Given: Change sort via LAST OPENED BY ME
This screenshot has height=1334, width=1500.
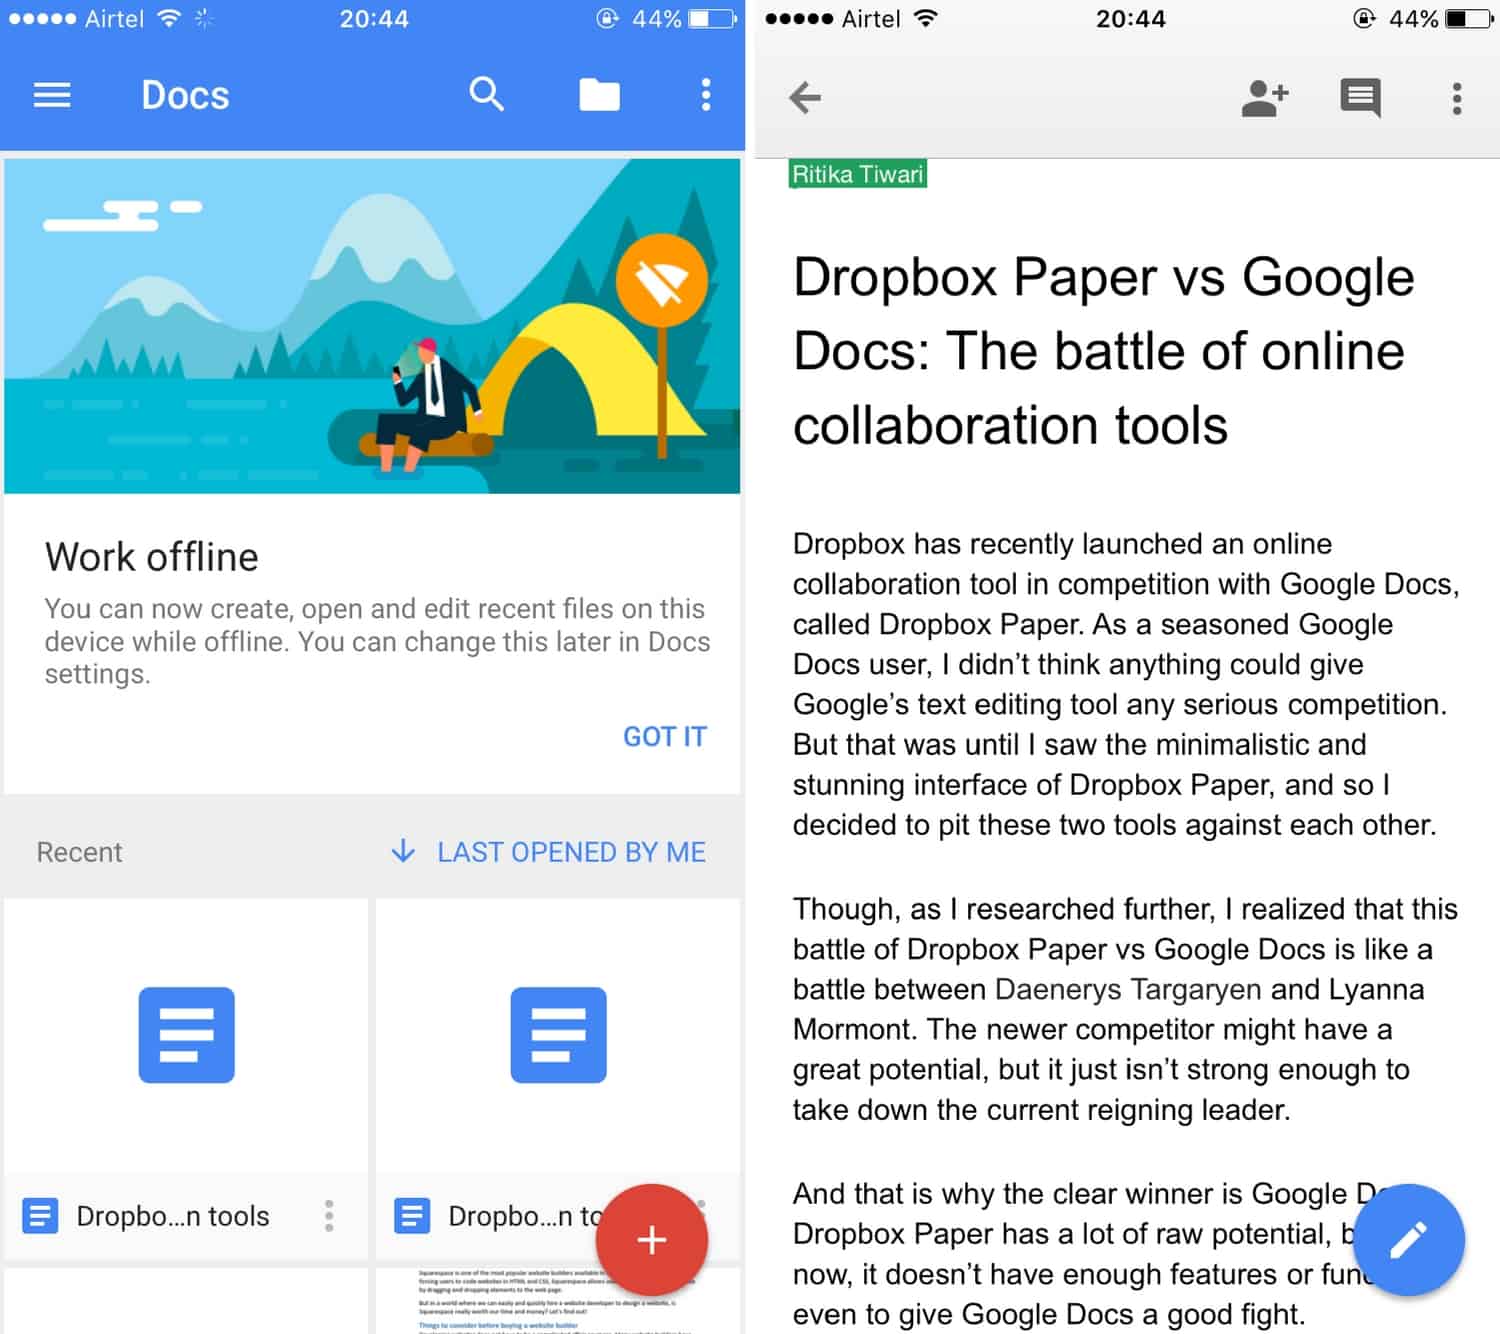Looking at the screenshot, I should tap(571, 852).
